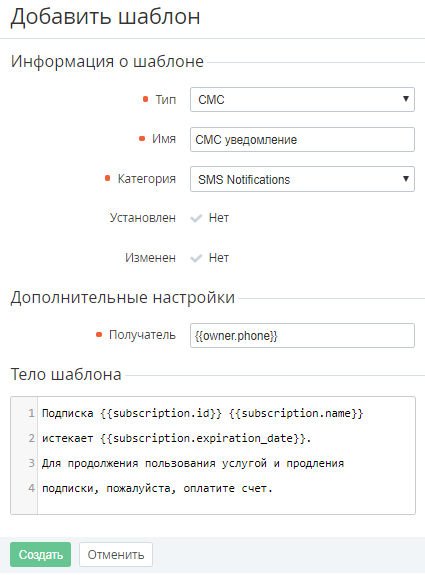Expand the Категория dropdown arrow
The image size is (425, 575).
coord(406,179)
